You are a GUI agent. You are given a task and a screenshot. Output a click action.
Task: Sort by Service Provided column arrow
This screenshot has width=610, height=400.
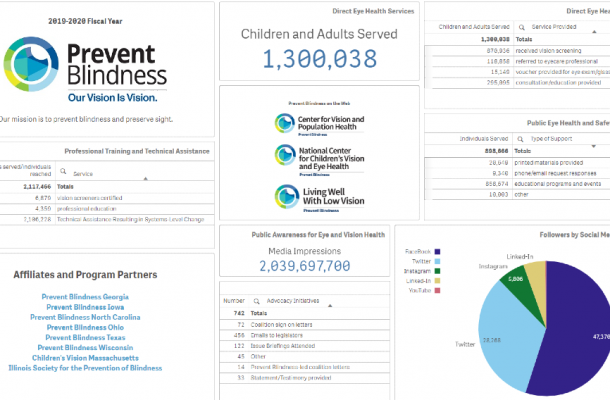[x=594, y=32]
